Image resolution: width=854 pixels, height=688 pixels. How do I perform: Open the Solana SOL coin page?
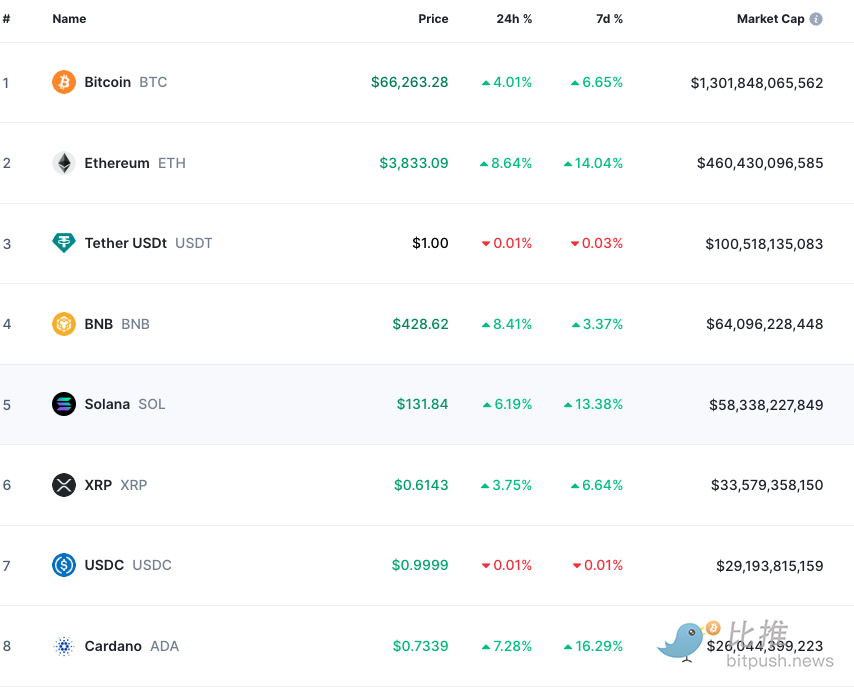[107, 404]
